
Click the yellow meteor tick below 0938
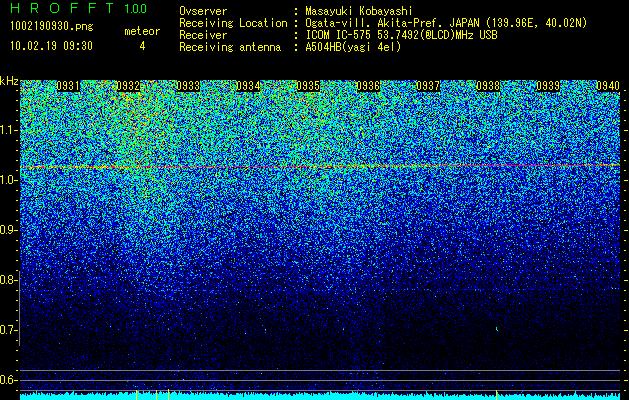497,395
